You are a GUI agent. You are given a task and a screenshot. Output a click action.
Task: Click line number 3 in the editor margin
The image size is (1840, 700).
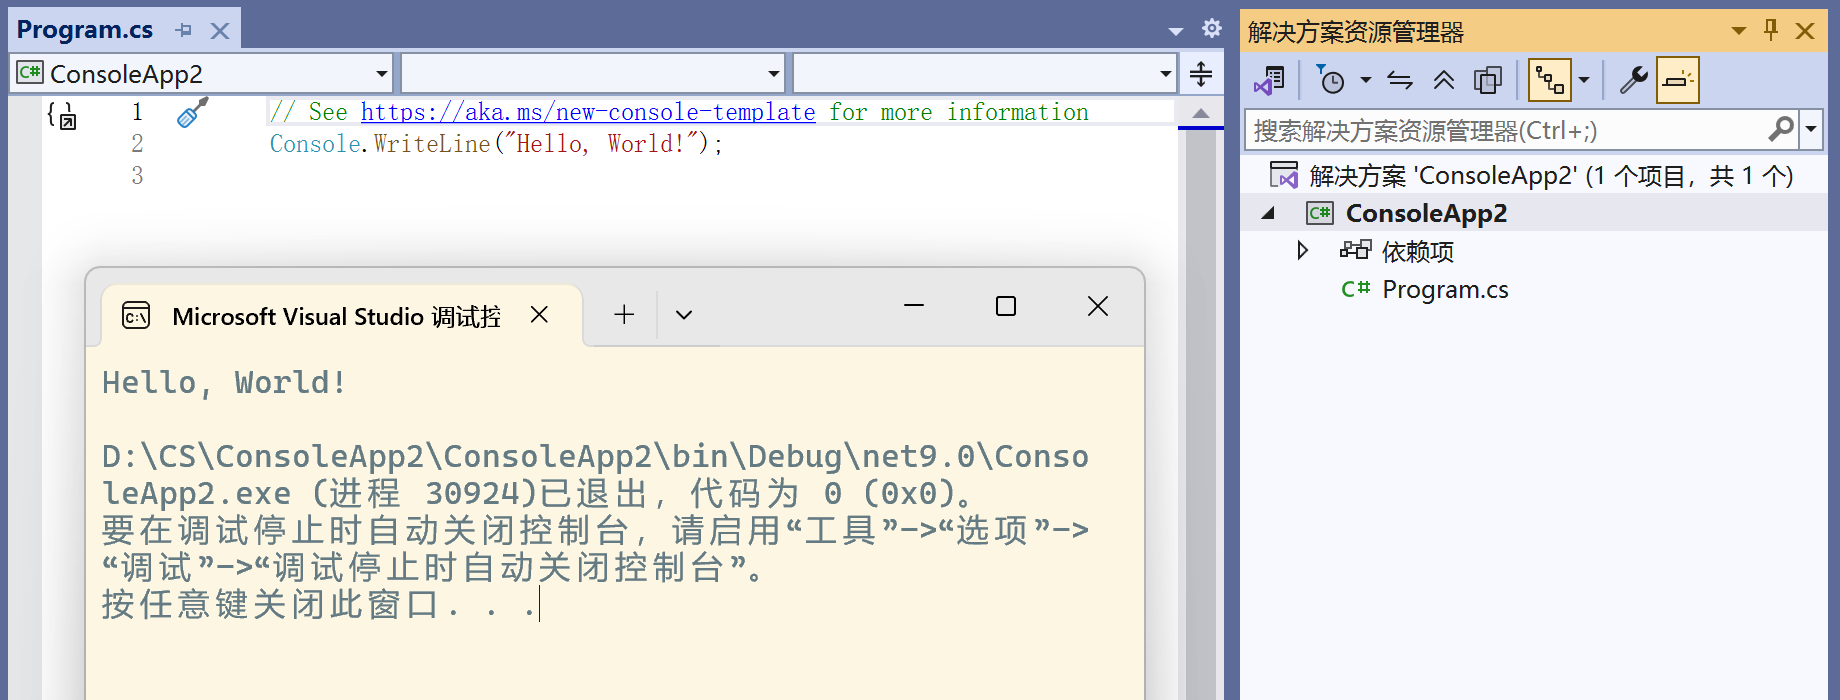click(x=137, y=176)
